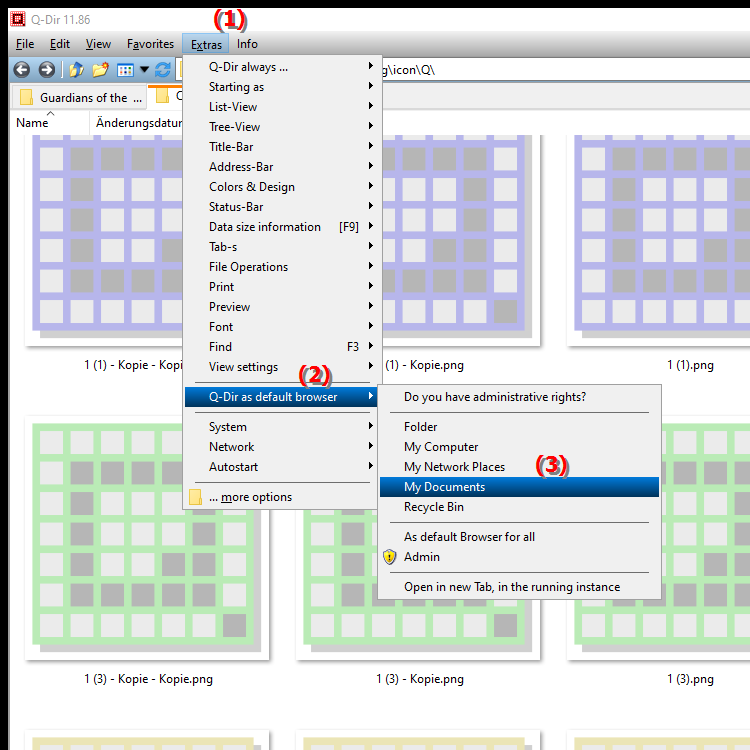The image size is (750, 750).
Task: Expand the Colors & Design submenu
Action: point(282,187)
